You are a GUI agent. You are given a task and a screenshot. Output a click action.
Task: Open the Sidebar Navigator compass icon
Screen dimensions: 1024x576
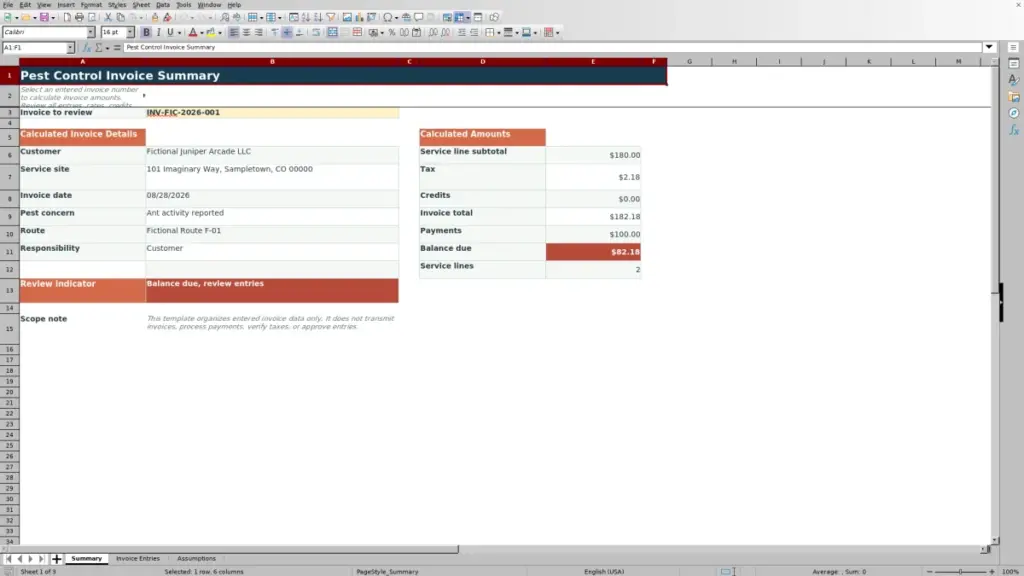[1014, 114]
